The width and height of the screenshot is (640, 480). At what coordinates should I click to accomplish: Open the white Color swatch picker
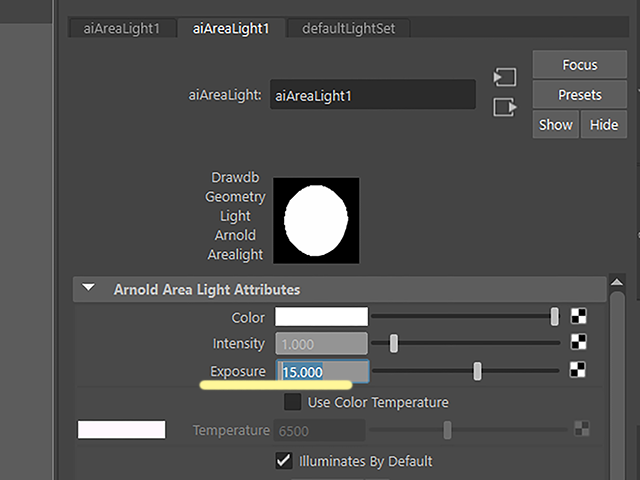pos(321,317)
